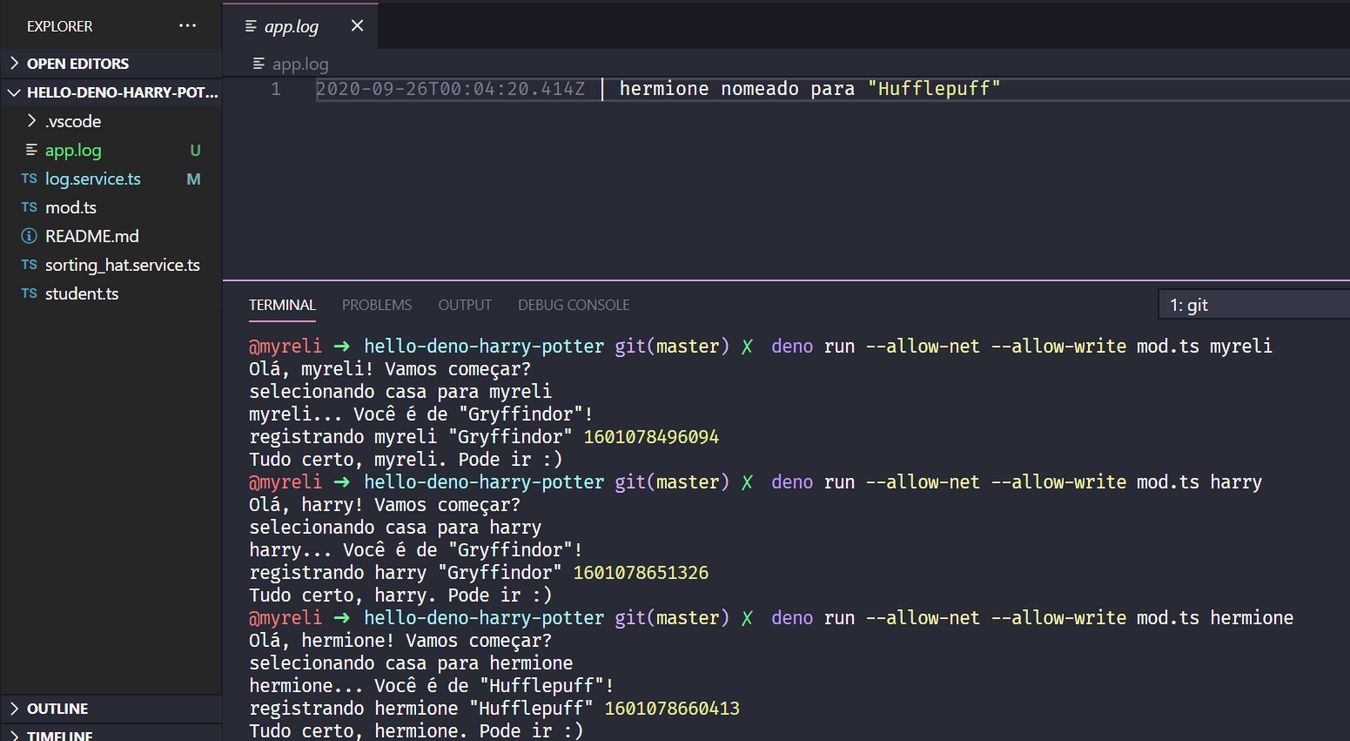Click the app.log file icon in tab
The image size is (1350, 741).
[251, 26]
